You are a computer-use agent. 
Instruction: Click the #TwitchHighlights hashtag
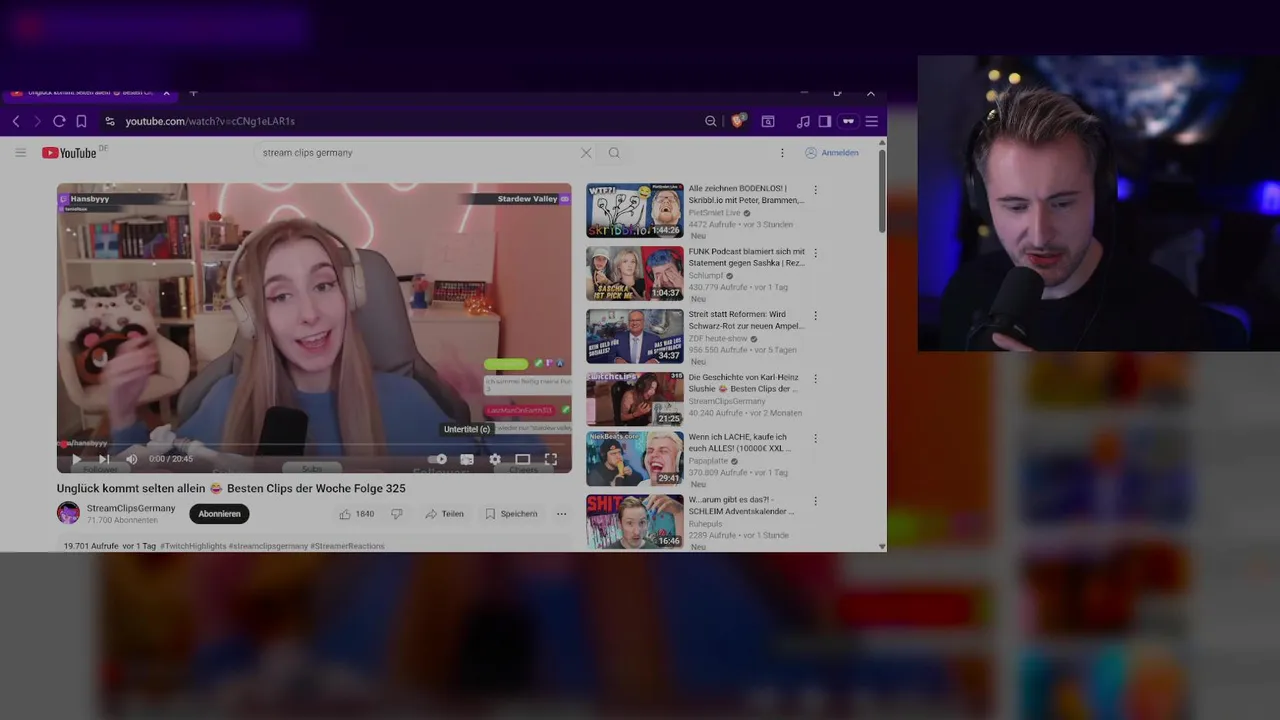[192, 546]
